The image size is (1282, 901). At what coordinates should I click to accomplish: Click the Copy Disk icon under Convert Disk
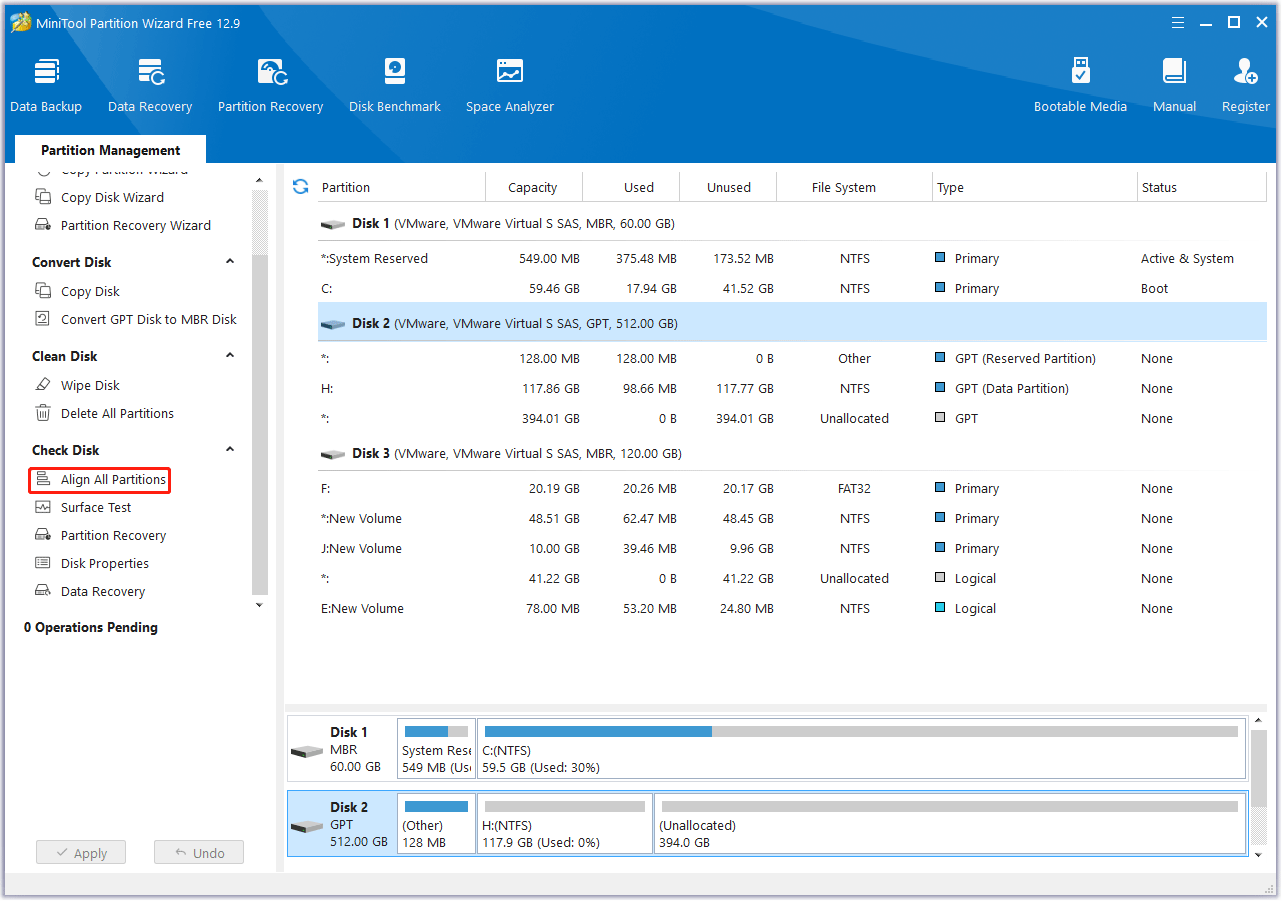pyautogui.click(x=43, y=291)
